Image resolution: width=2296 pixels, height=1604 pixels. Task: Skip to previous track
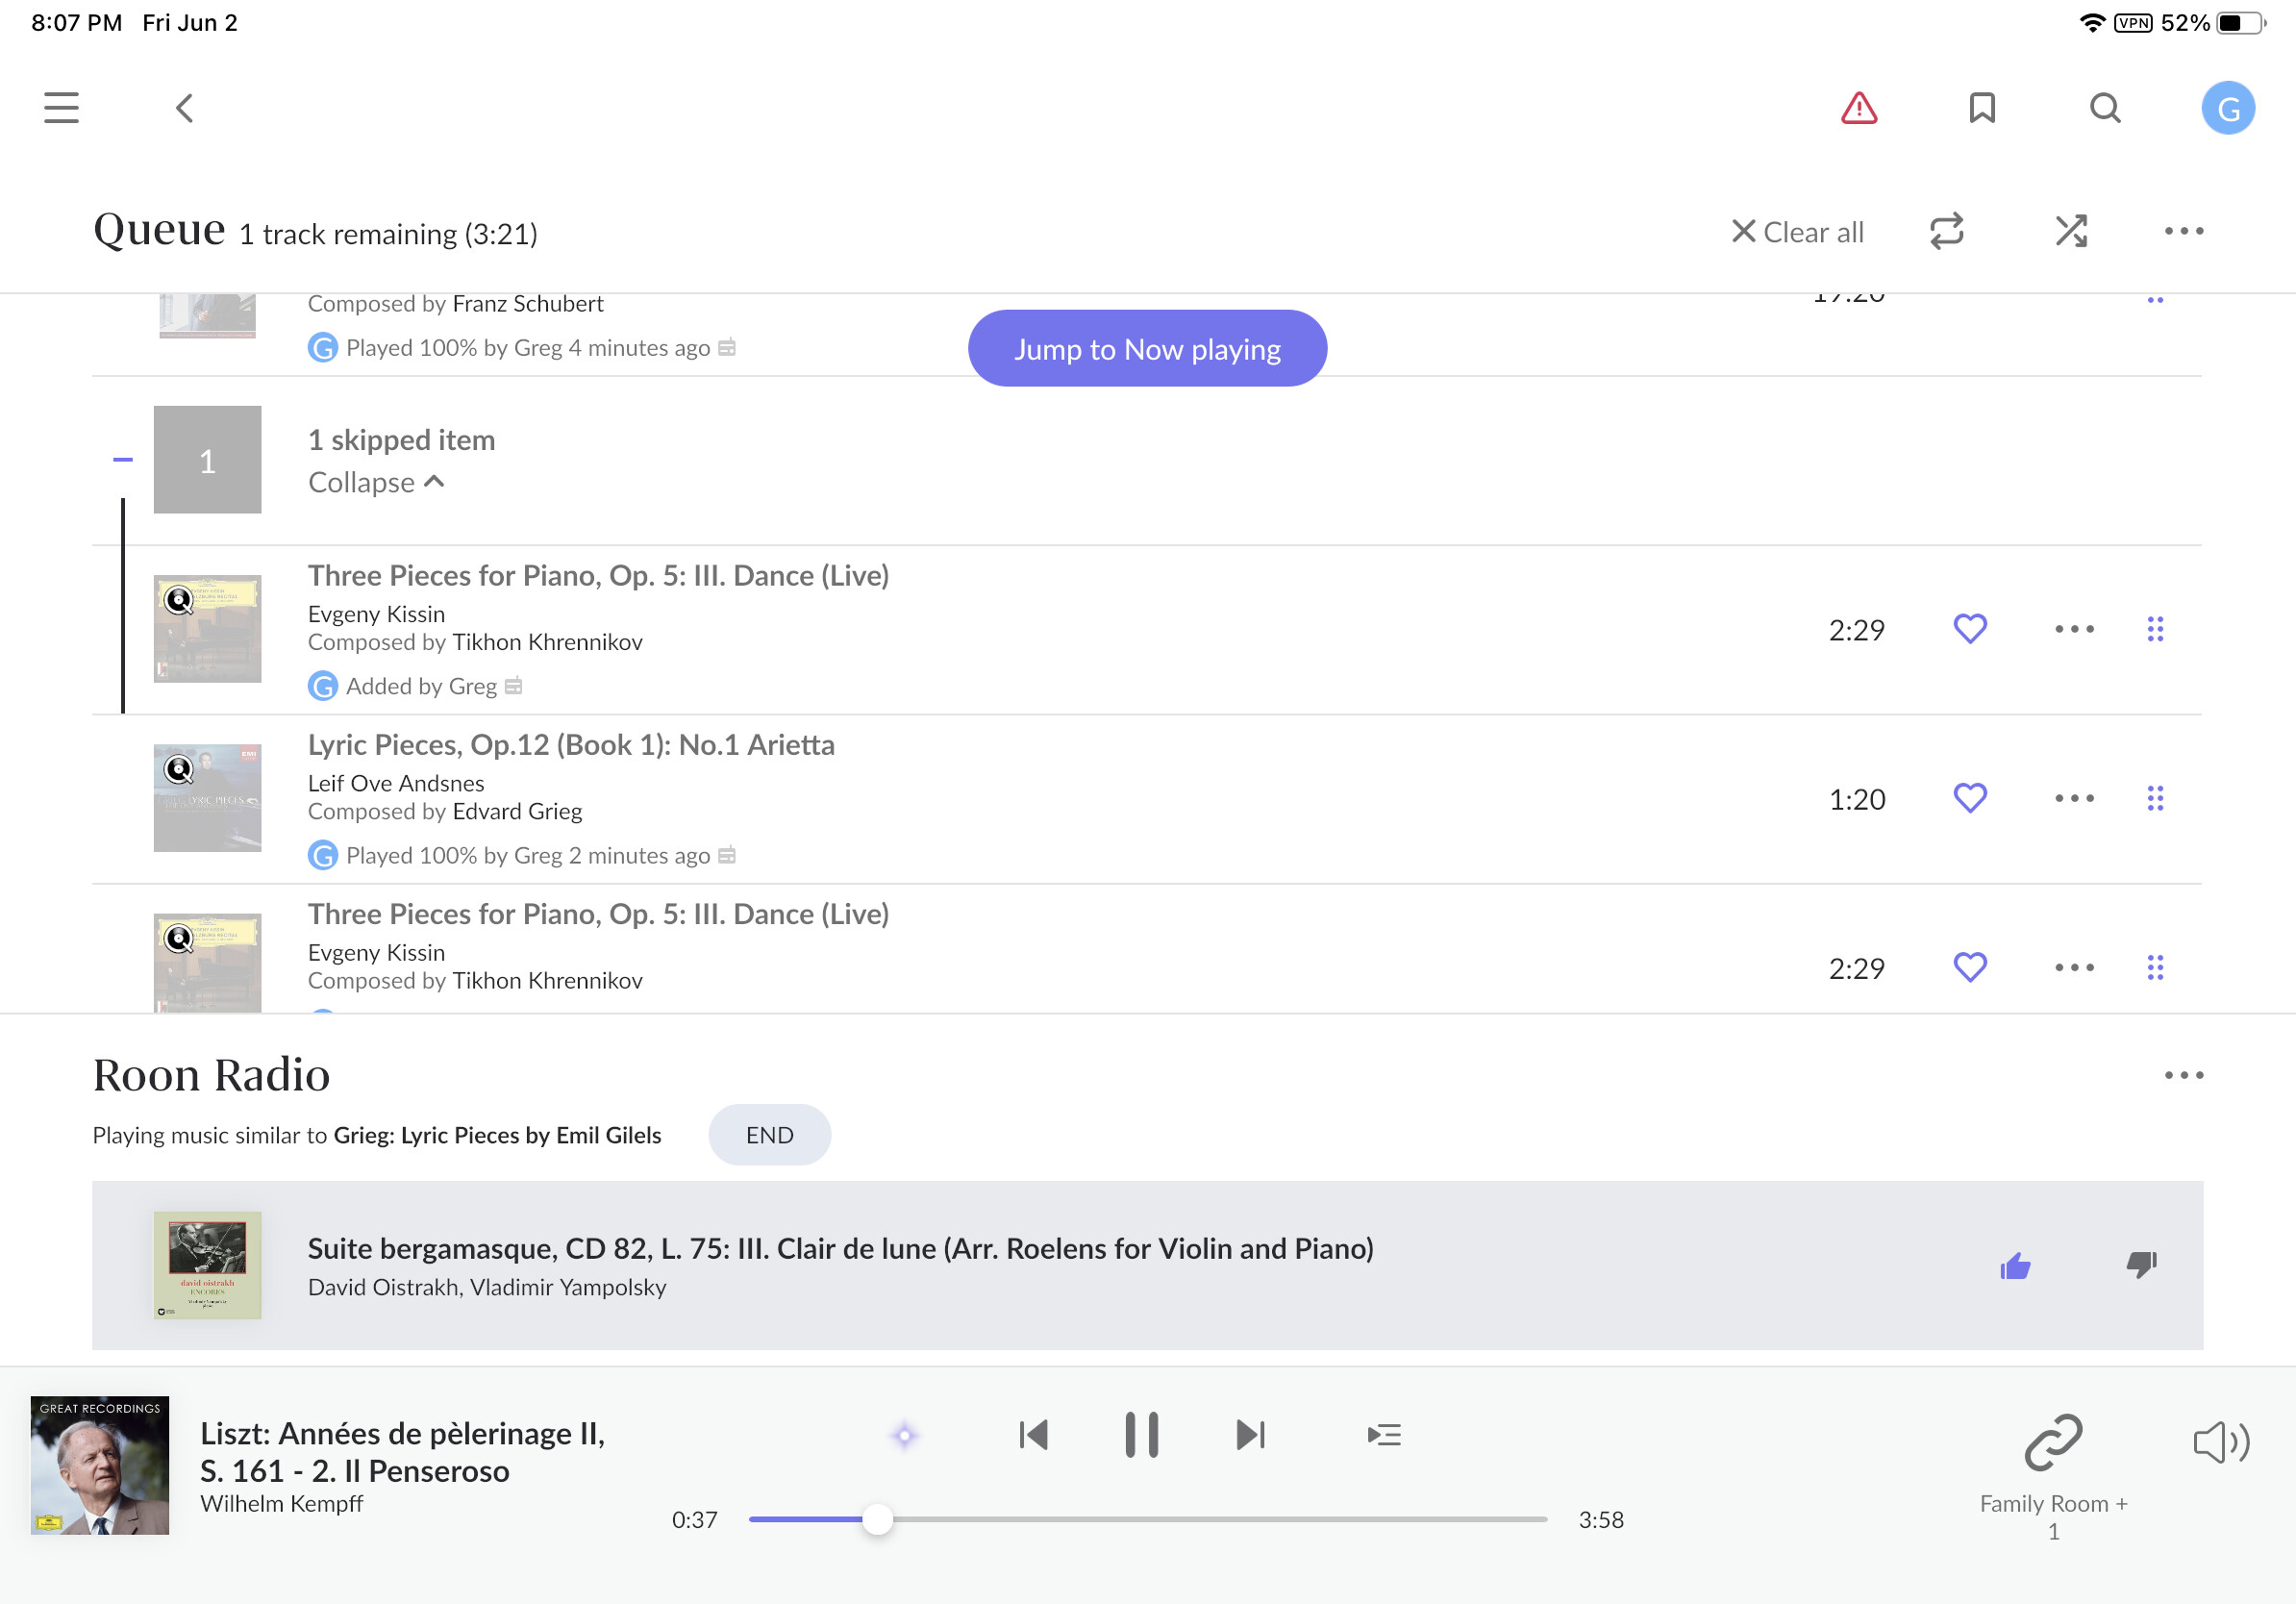click(x=1033, y=1435)
